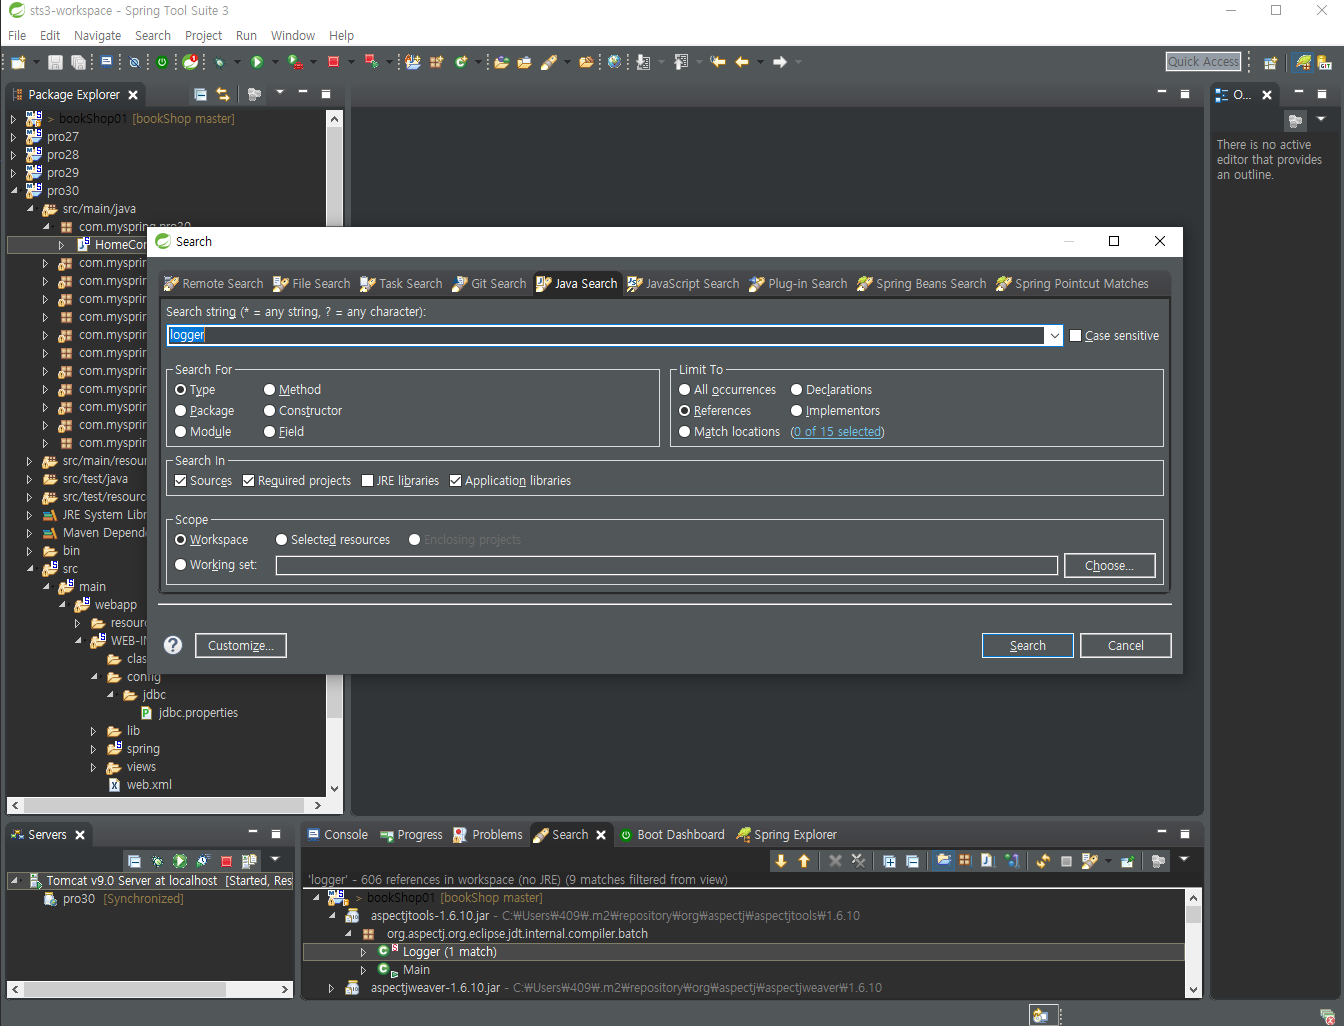Switch to Spring Beans Search tab
1344x1026 pixels.
click(921, 284)
